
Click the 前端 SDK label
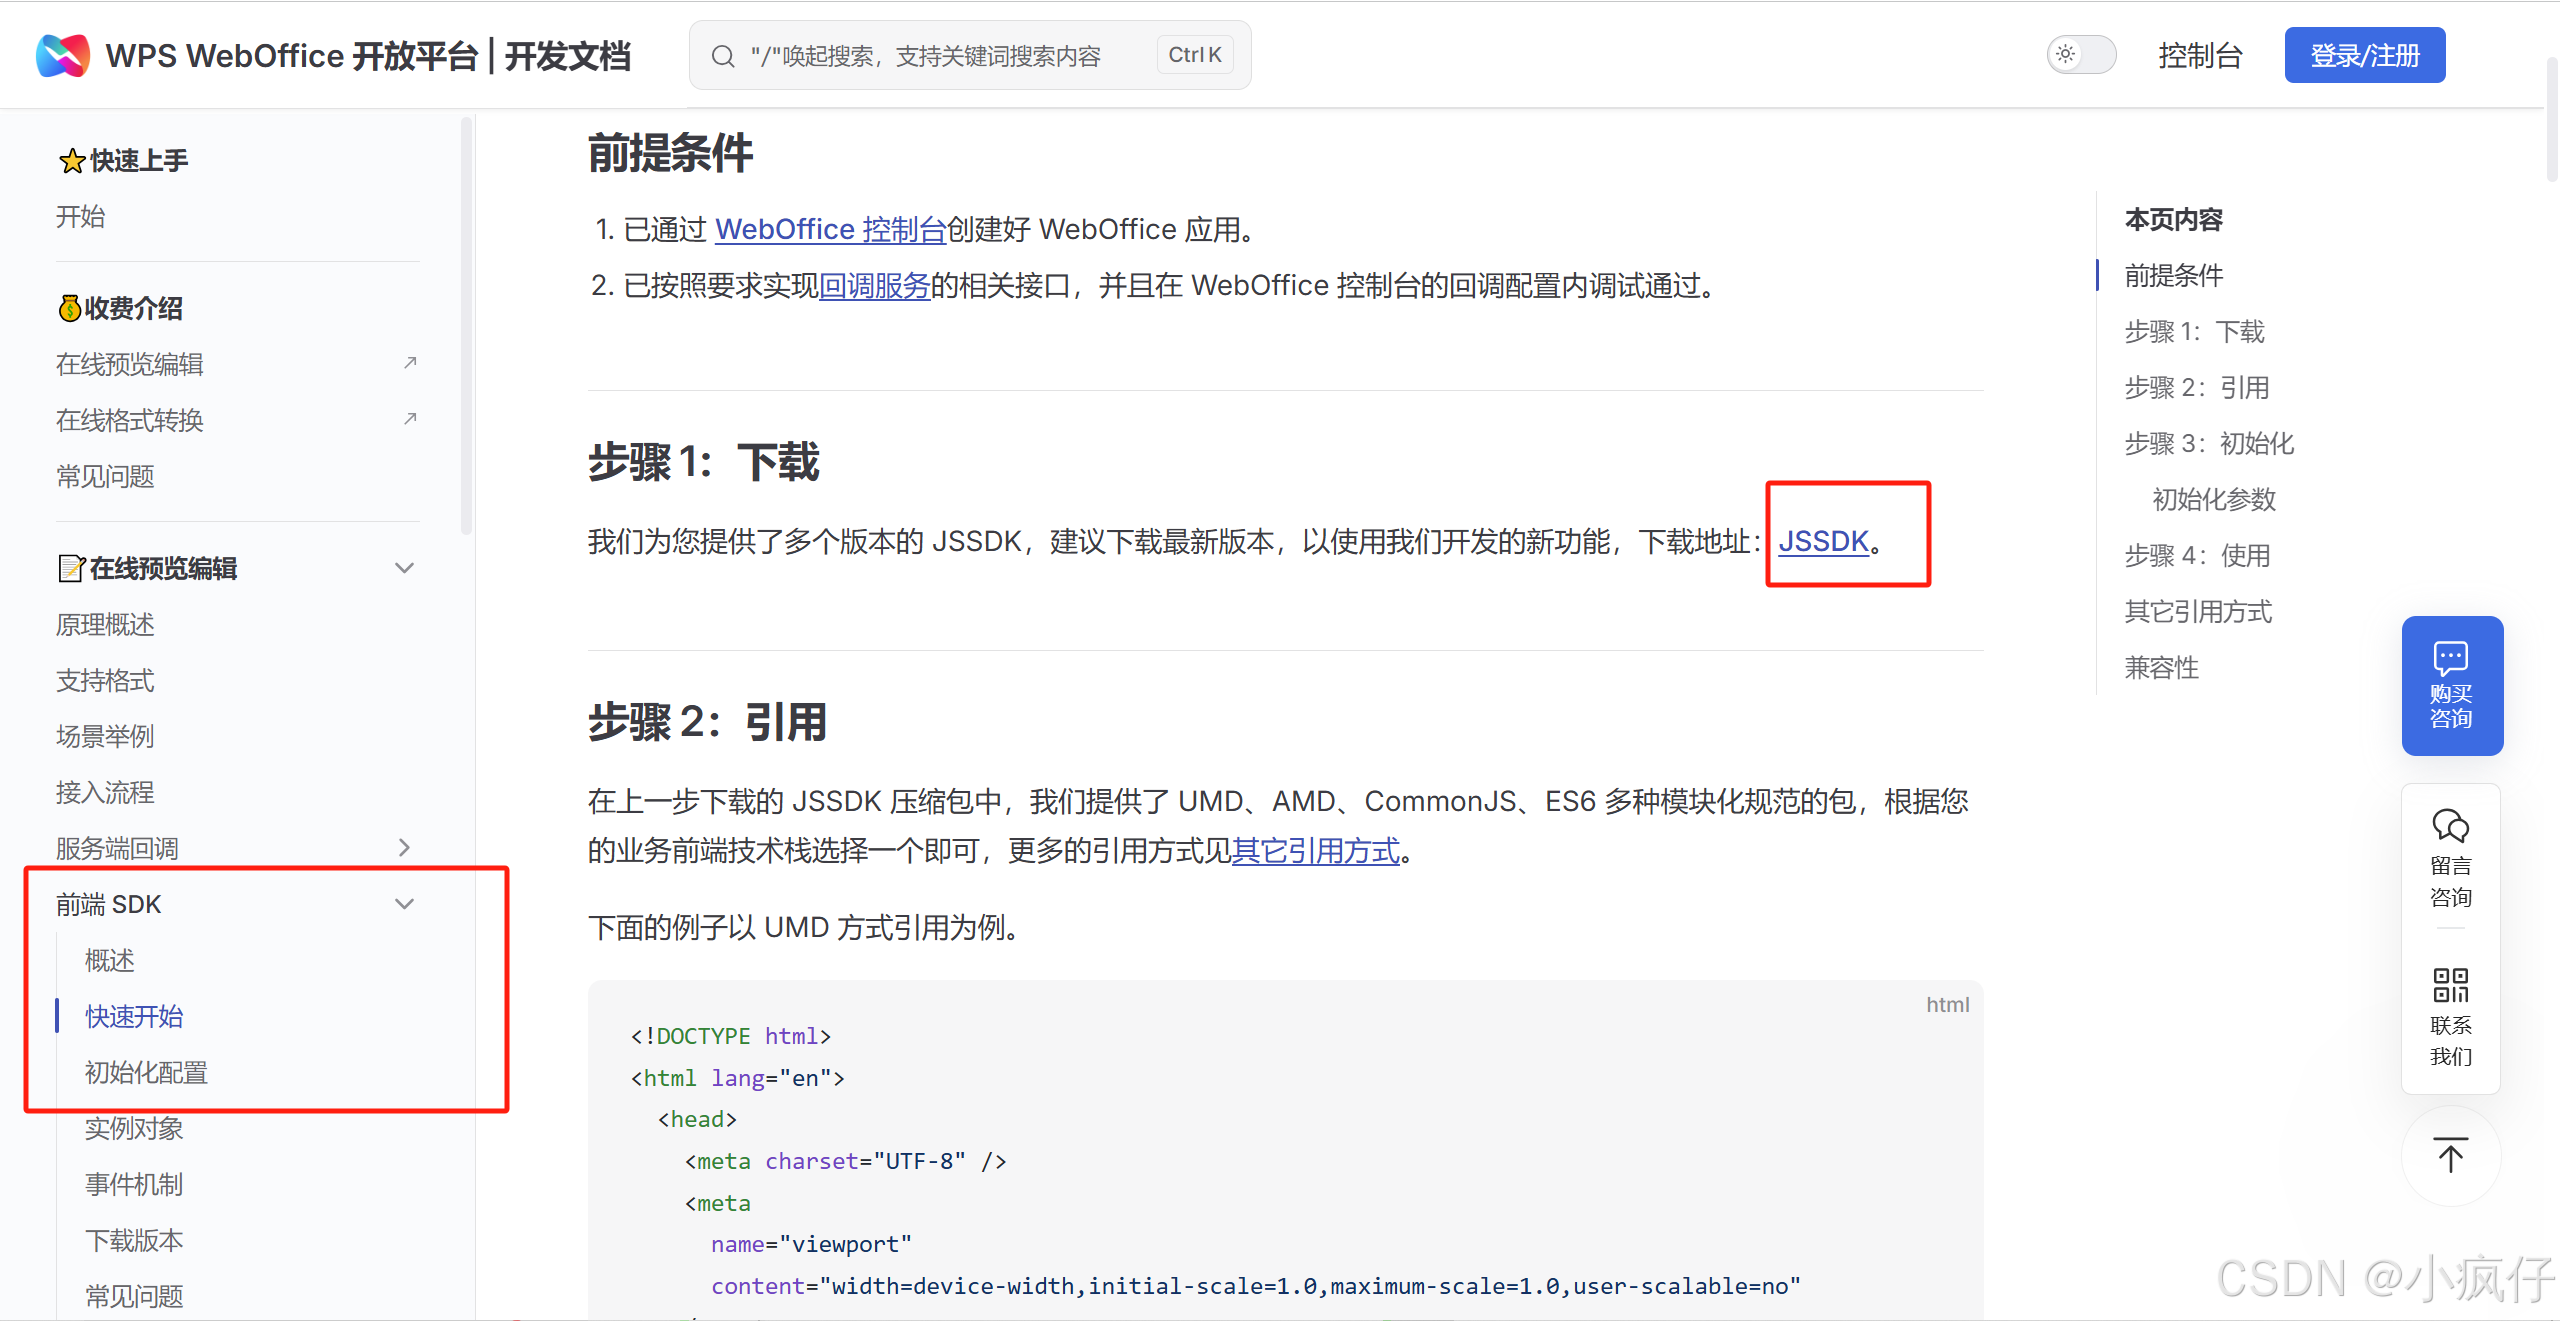(108, 904)
